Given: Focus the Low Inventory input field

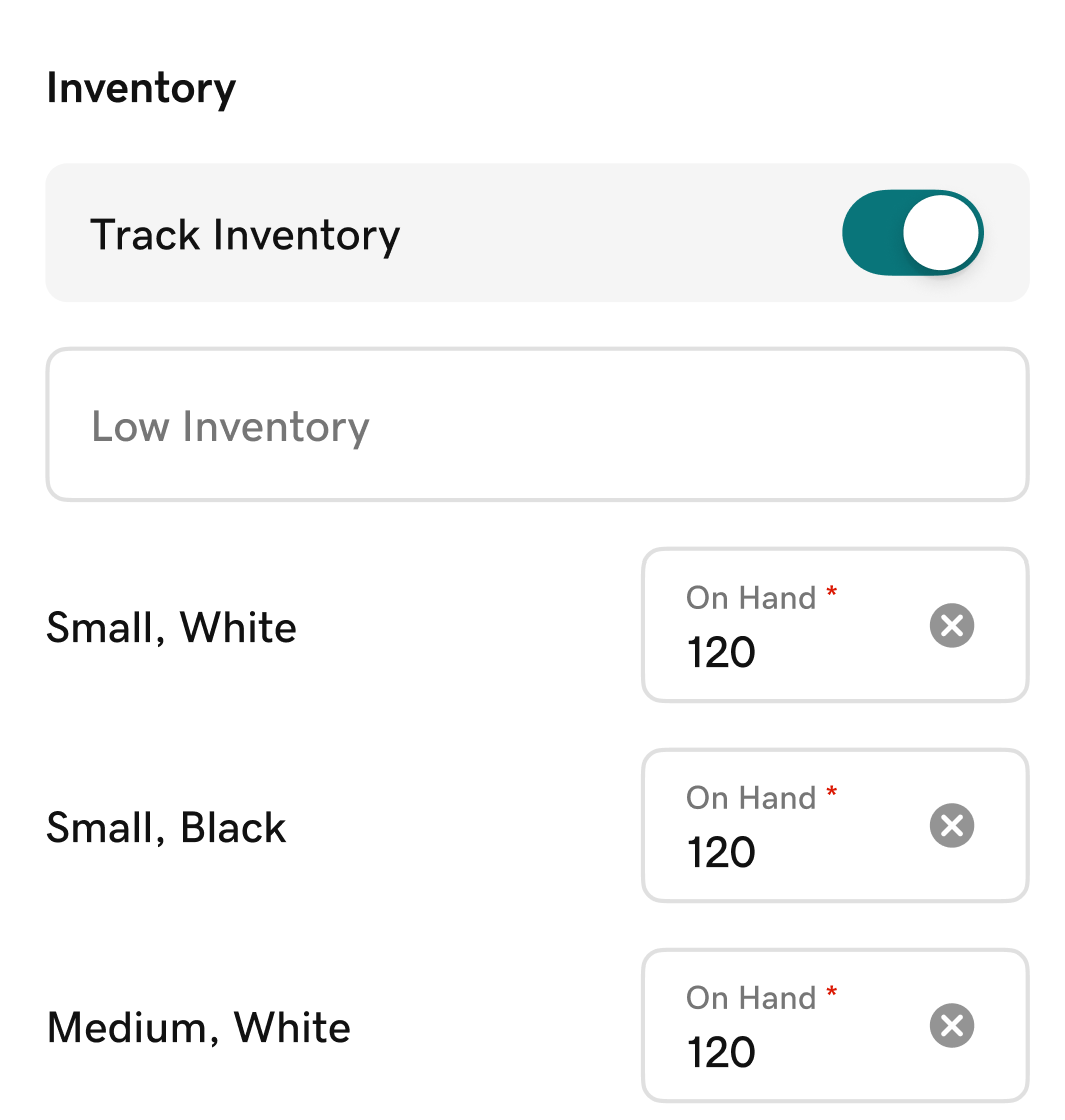Looking at the screenshot, I should (x=537, y=424).
